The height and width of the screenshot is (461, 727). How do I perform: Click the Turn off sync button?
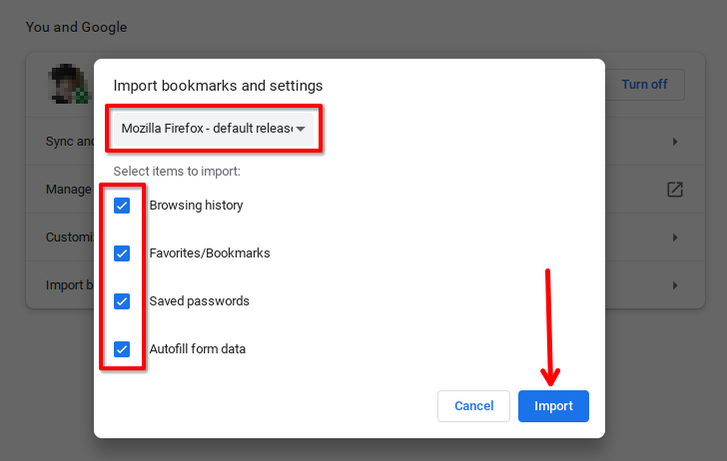[644, 84]
